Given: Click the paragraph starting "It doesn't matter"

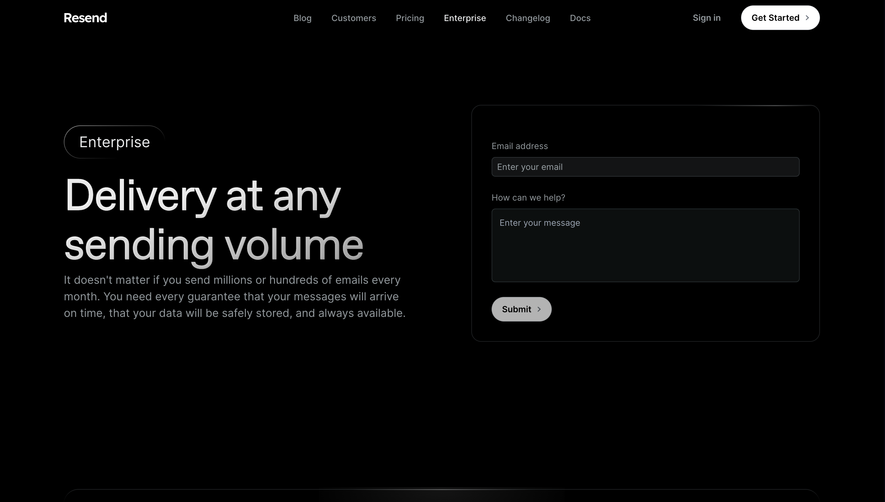Looking at the screenshot, I should (235, 296).
